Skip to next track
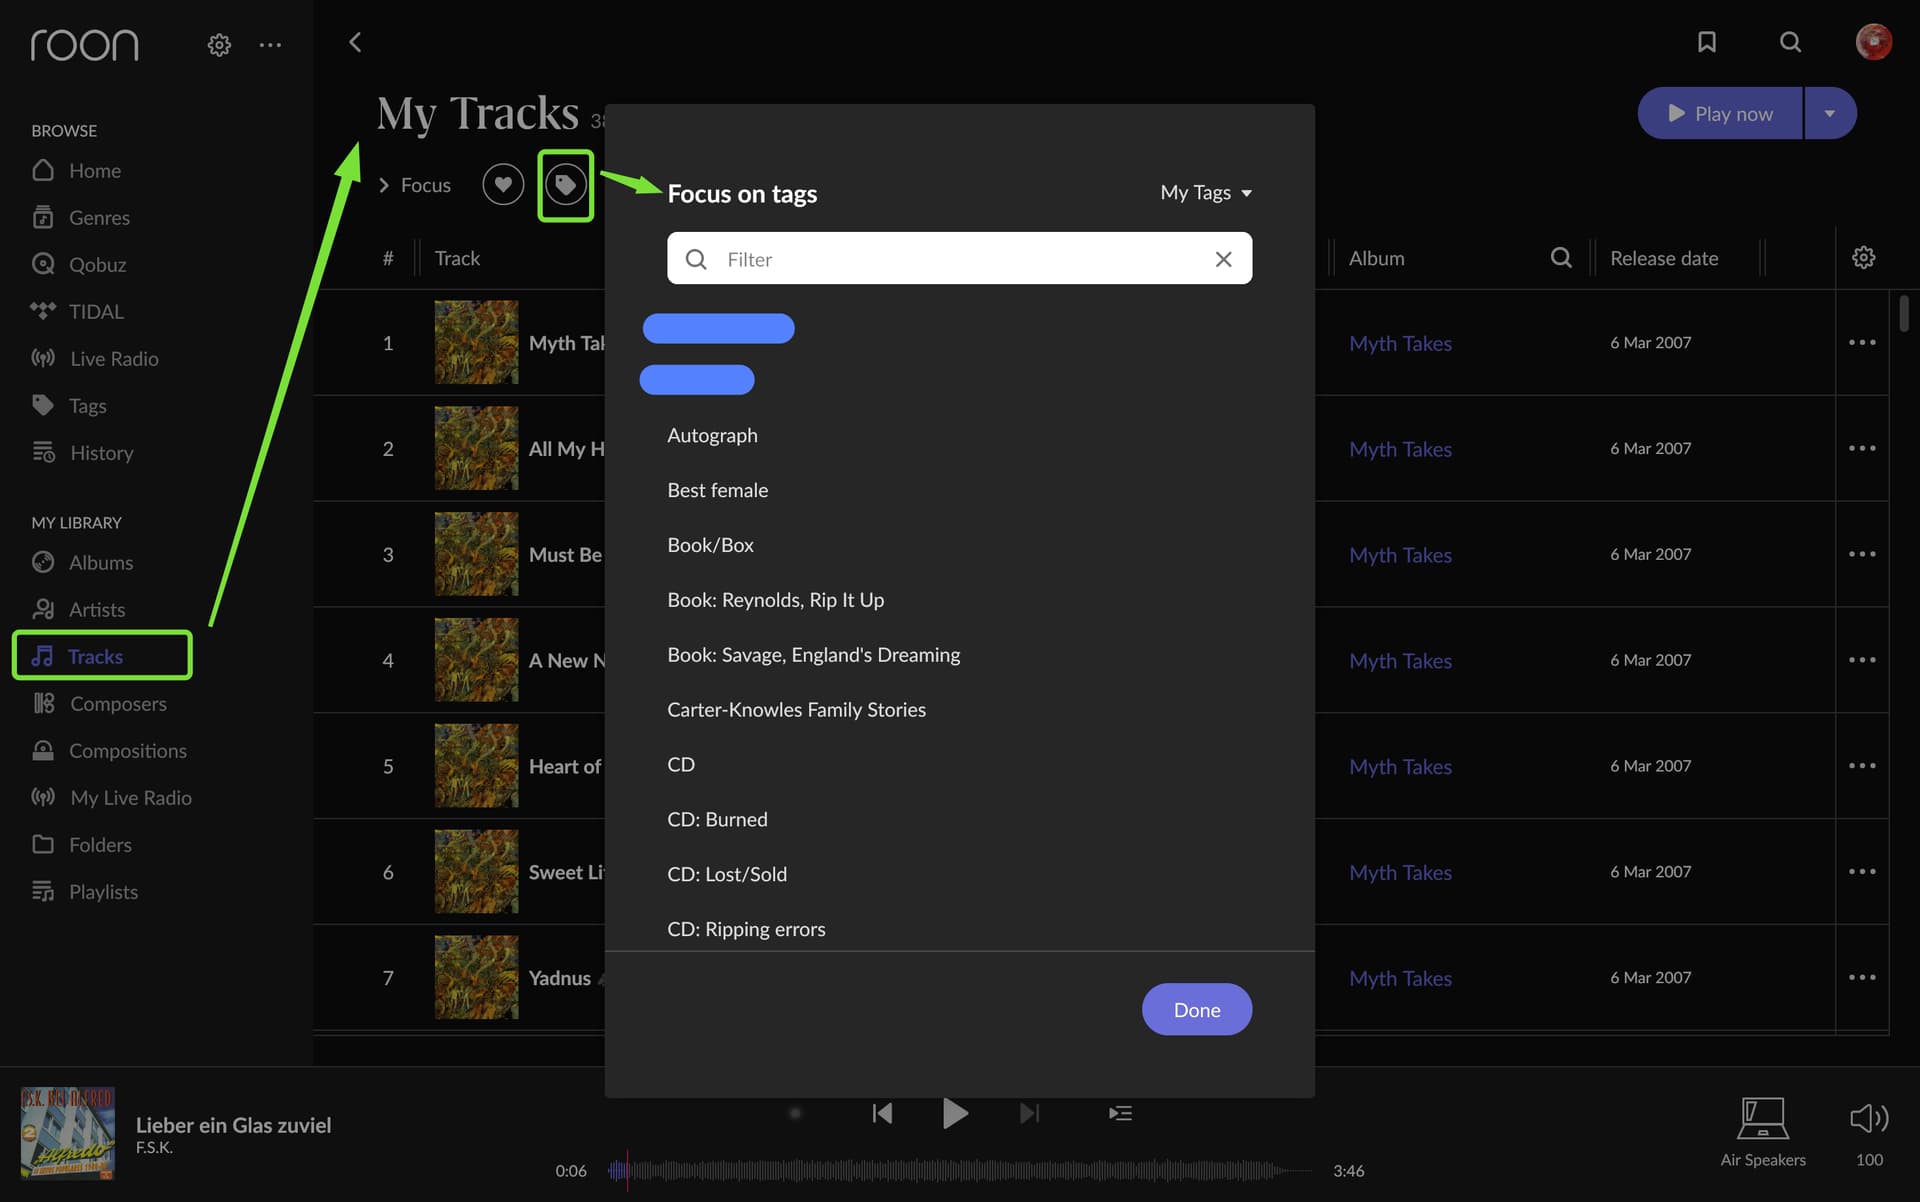Image resolution: width=1920 pixels, height=1202 pixels. tap(1029, 1113)
